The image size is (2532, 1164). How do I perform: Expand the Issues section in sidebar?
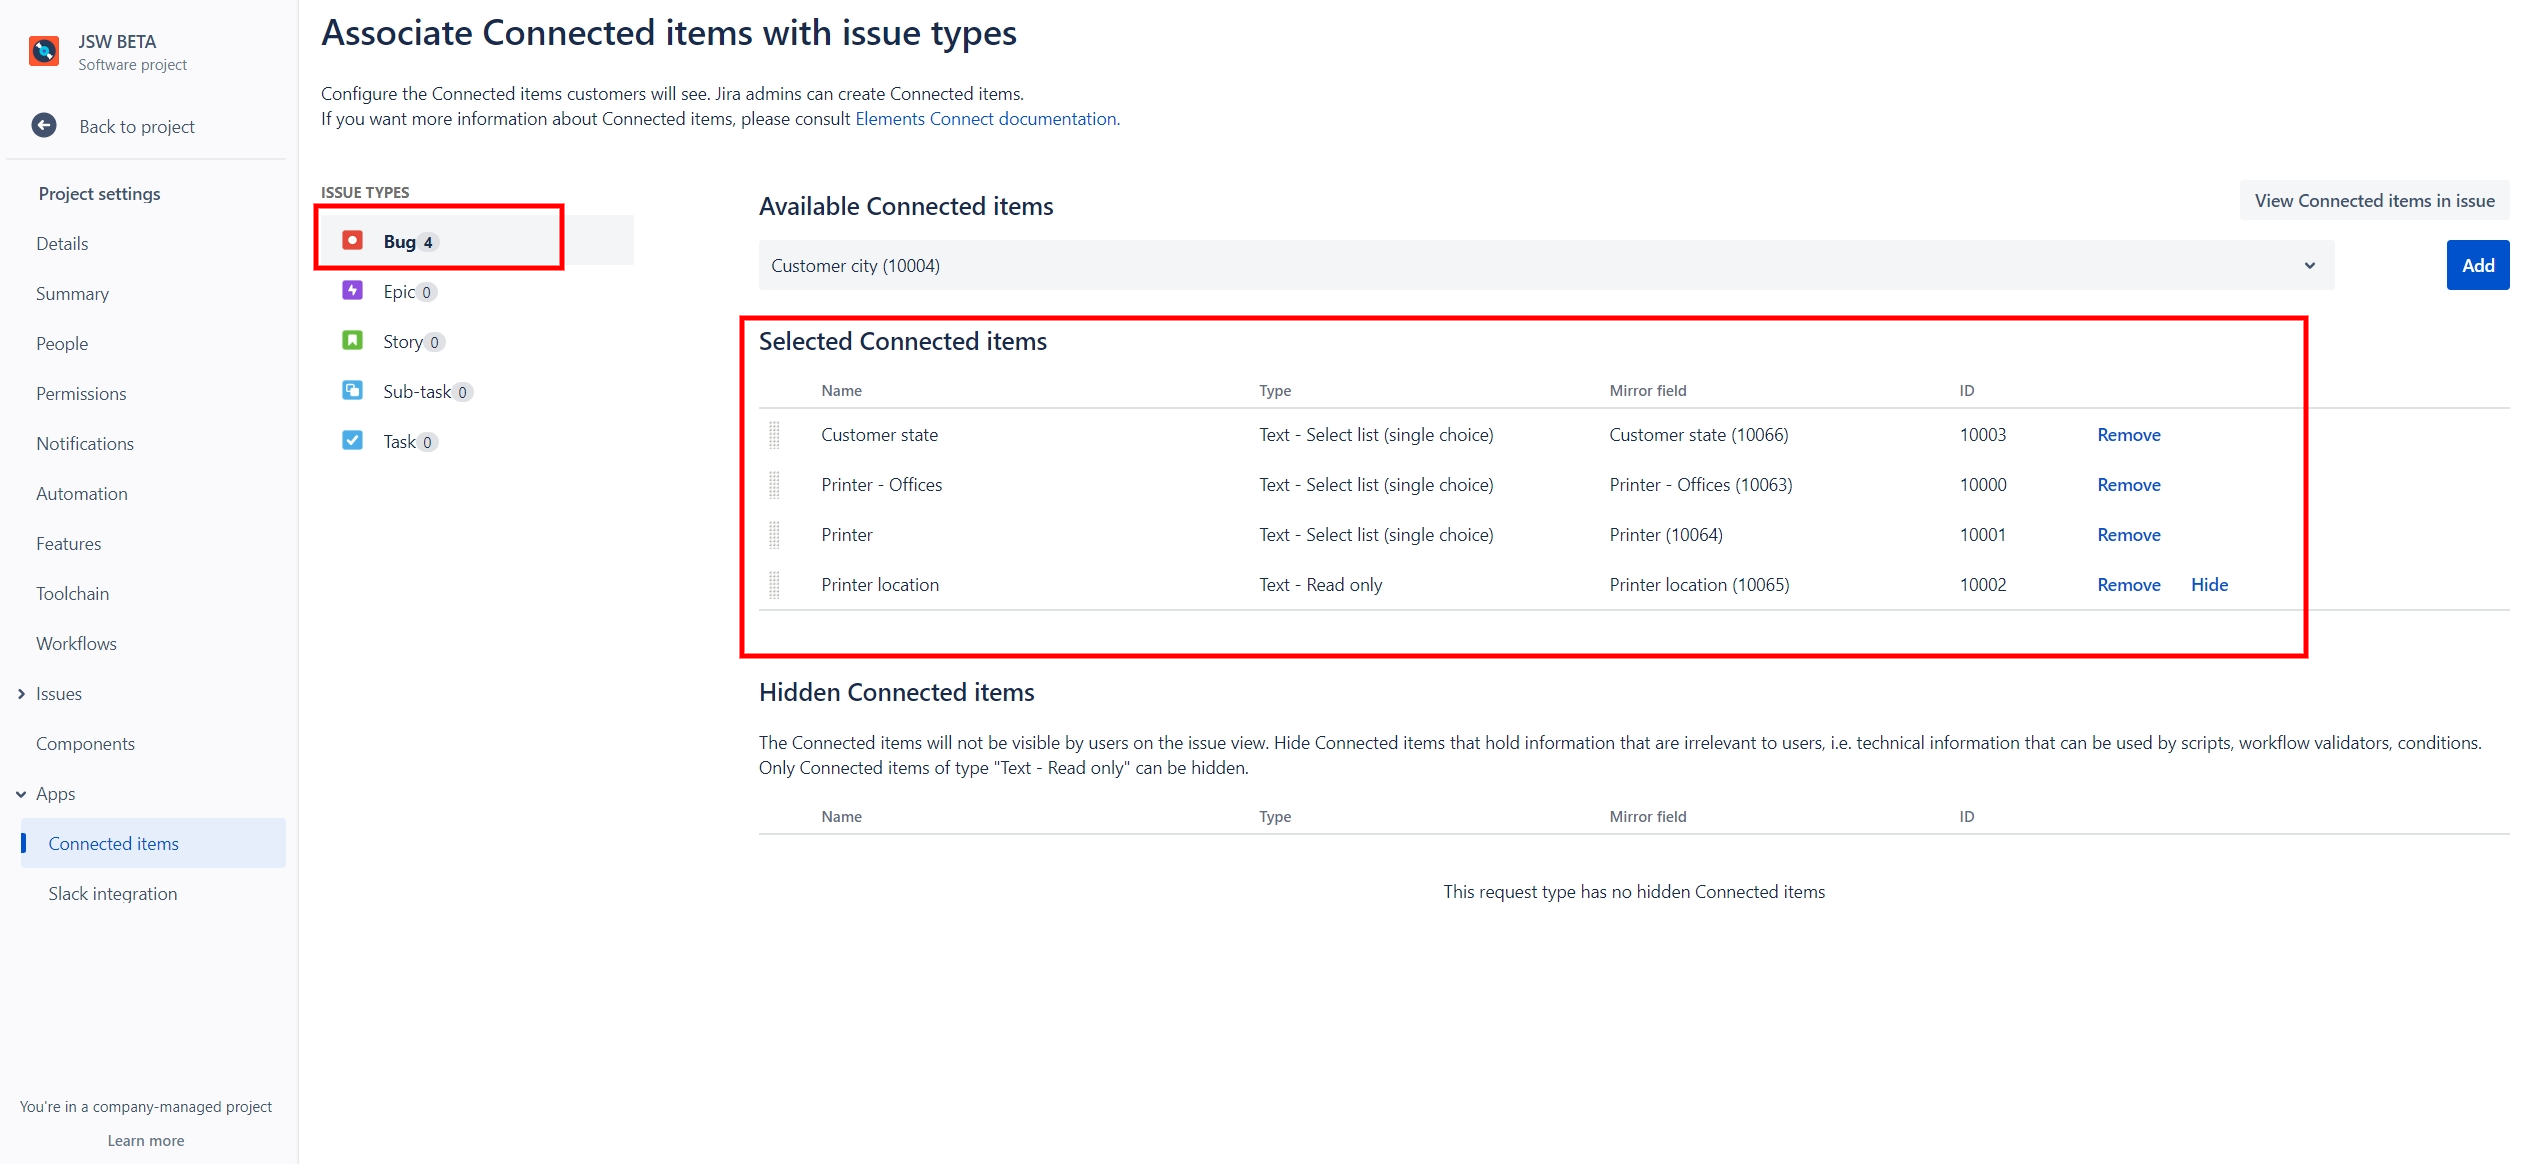[21, 694]
